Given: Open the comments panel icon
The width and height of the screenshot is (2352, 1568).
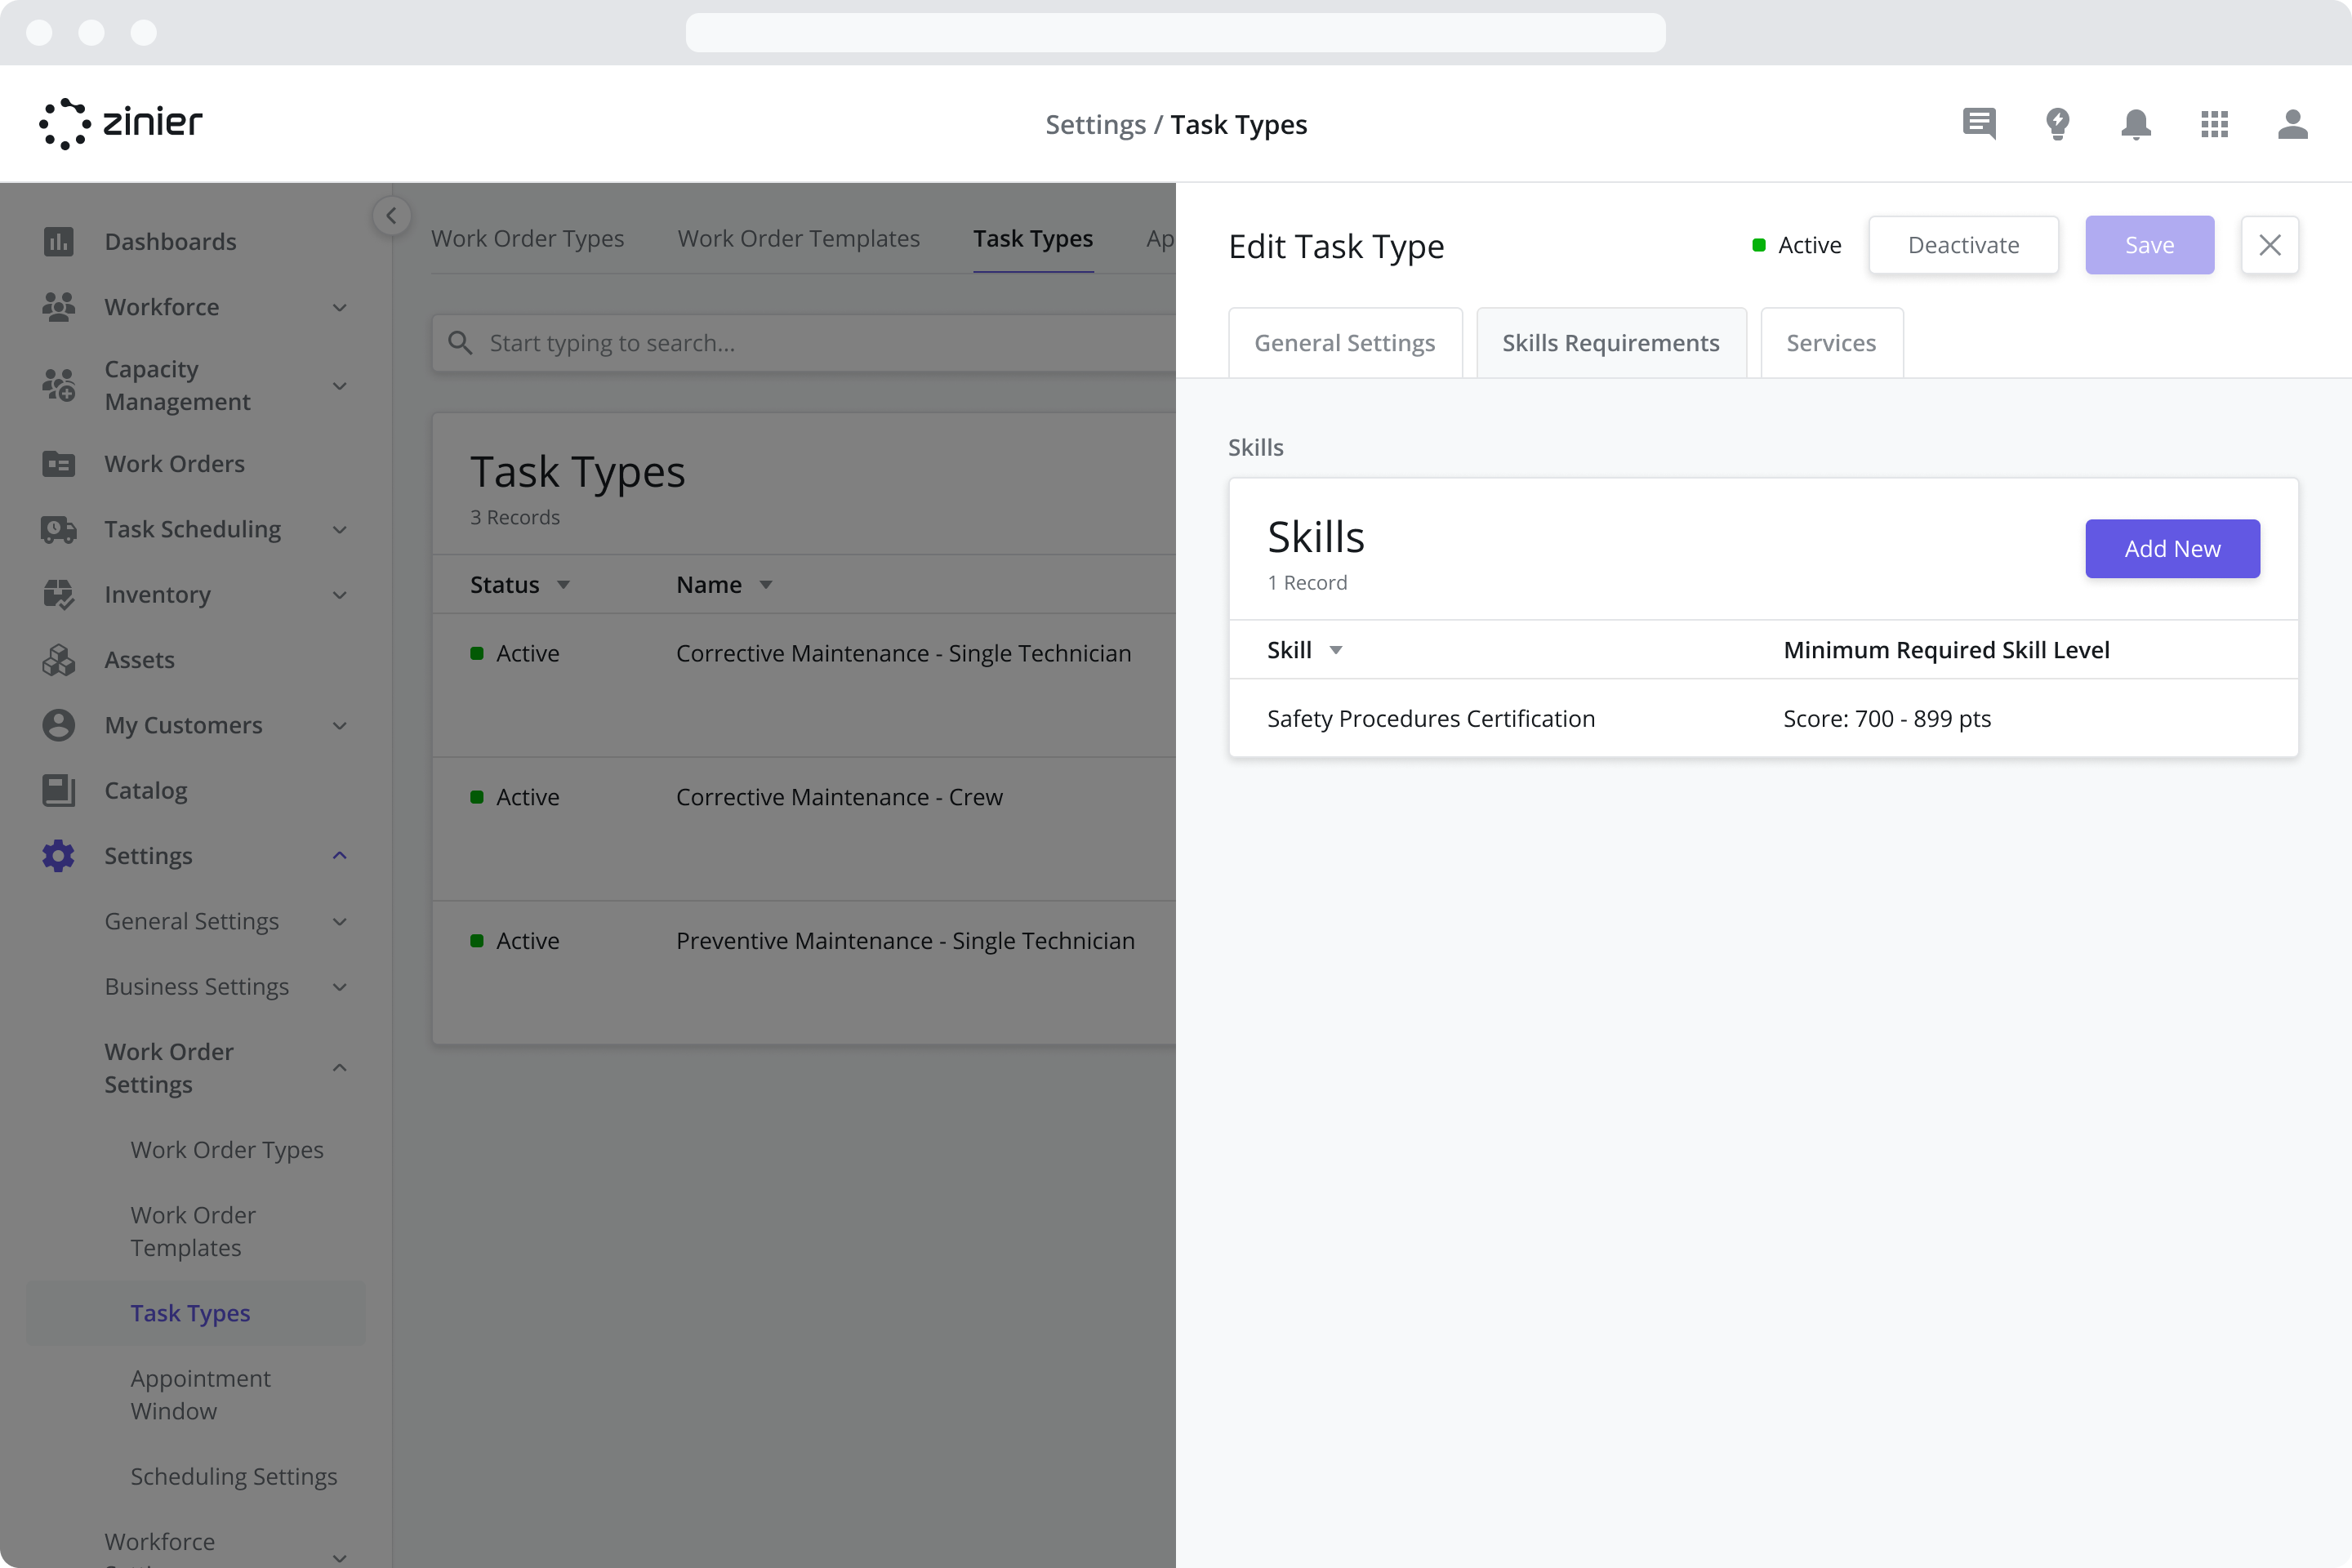Looking at the screenshot, I should click(x=1979, y=124).
